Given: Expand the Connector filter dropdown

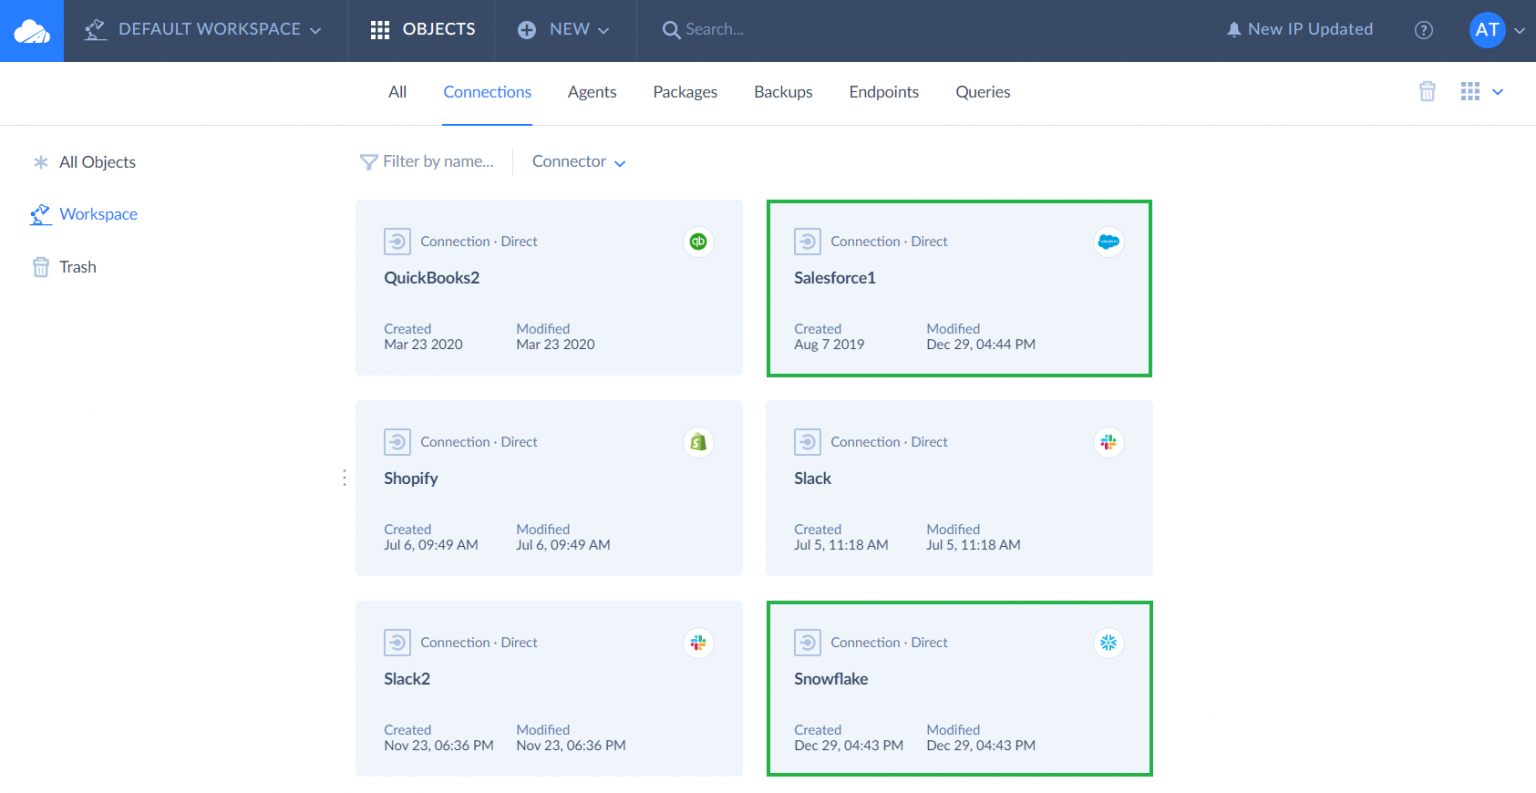Looking at the screenshot, I should coord(578,162).
